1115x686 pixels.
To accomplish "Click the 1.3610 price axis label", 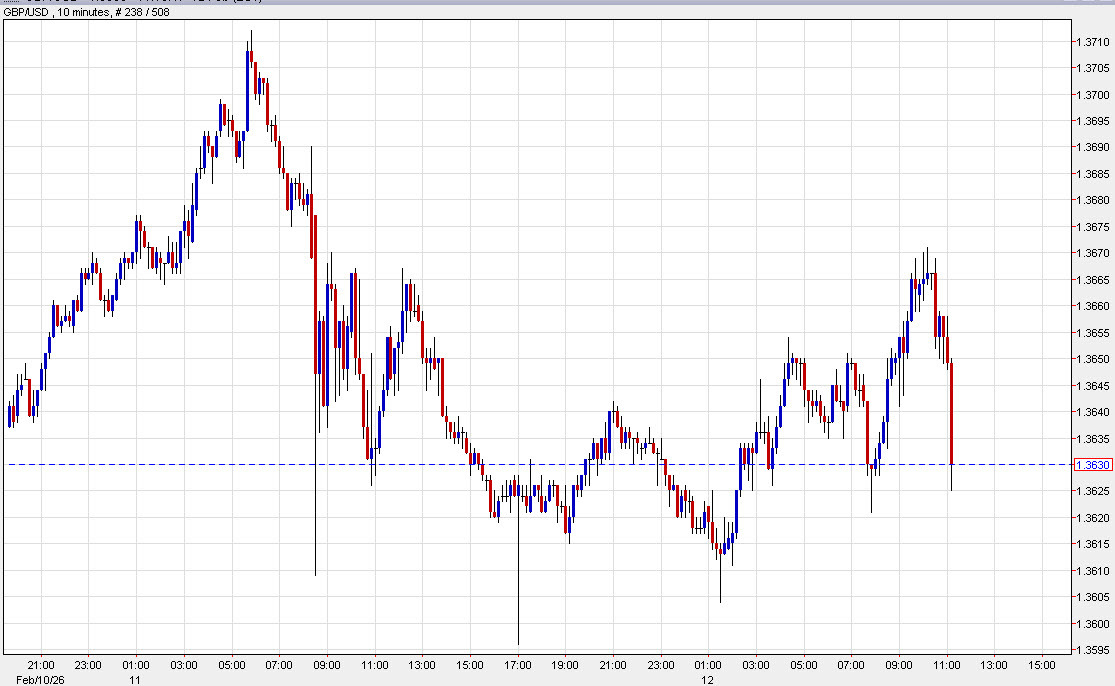I will (x=1089, y=571).
